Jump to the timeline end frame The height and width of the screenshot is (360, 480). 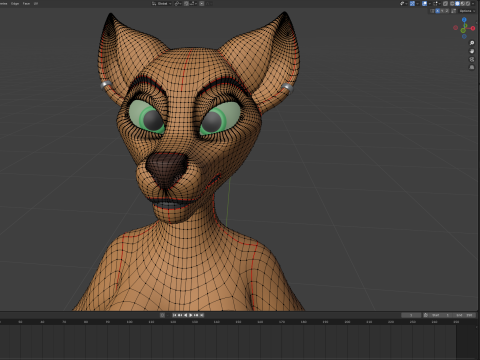coord(202,315)
